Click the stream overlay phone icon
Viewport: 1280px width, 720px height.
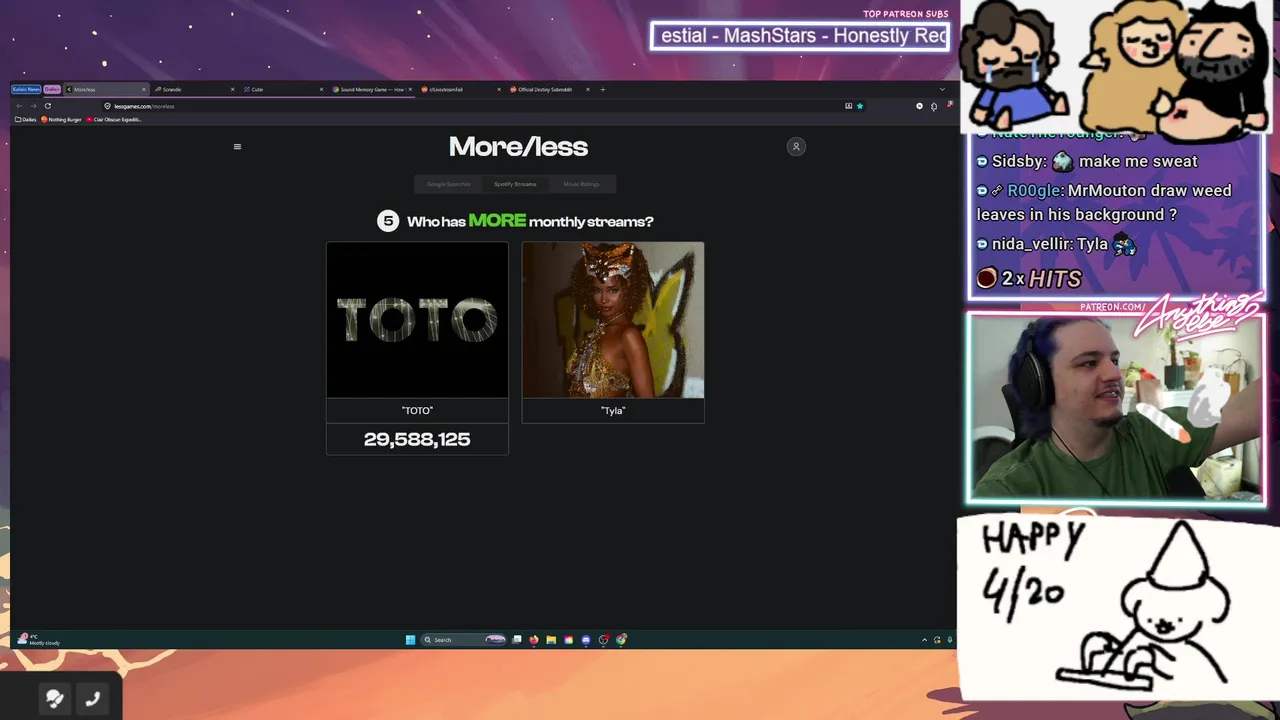[x=93, y=699]
